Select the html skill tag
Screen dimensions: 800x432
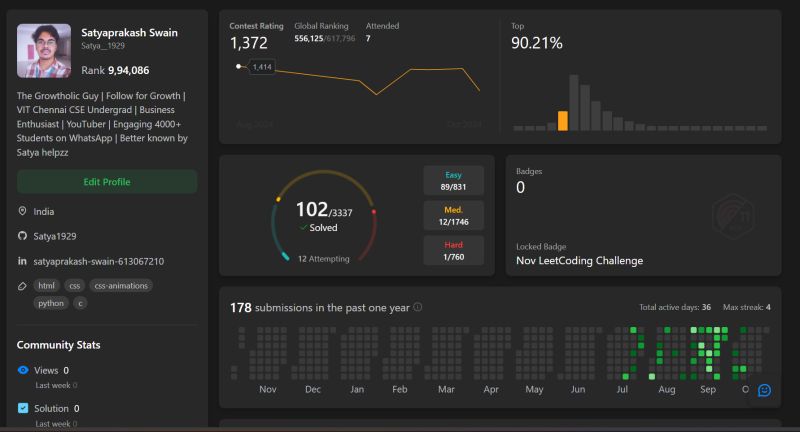[46, 286]
